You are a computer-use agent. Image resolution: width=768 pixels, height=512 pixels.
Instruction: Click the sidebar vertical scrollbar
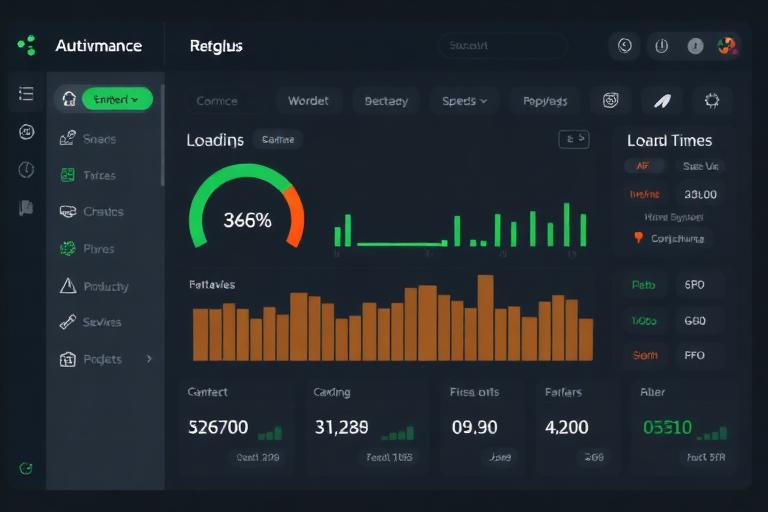[x=163, y=135]
